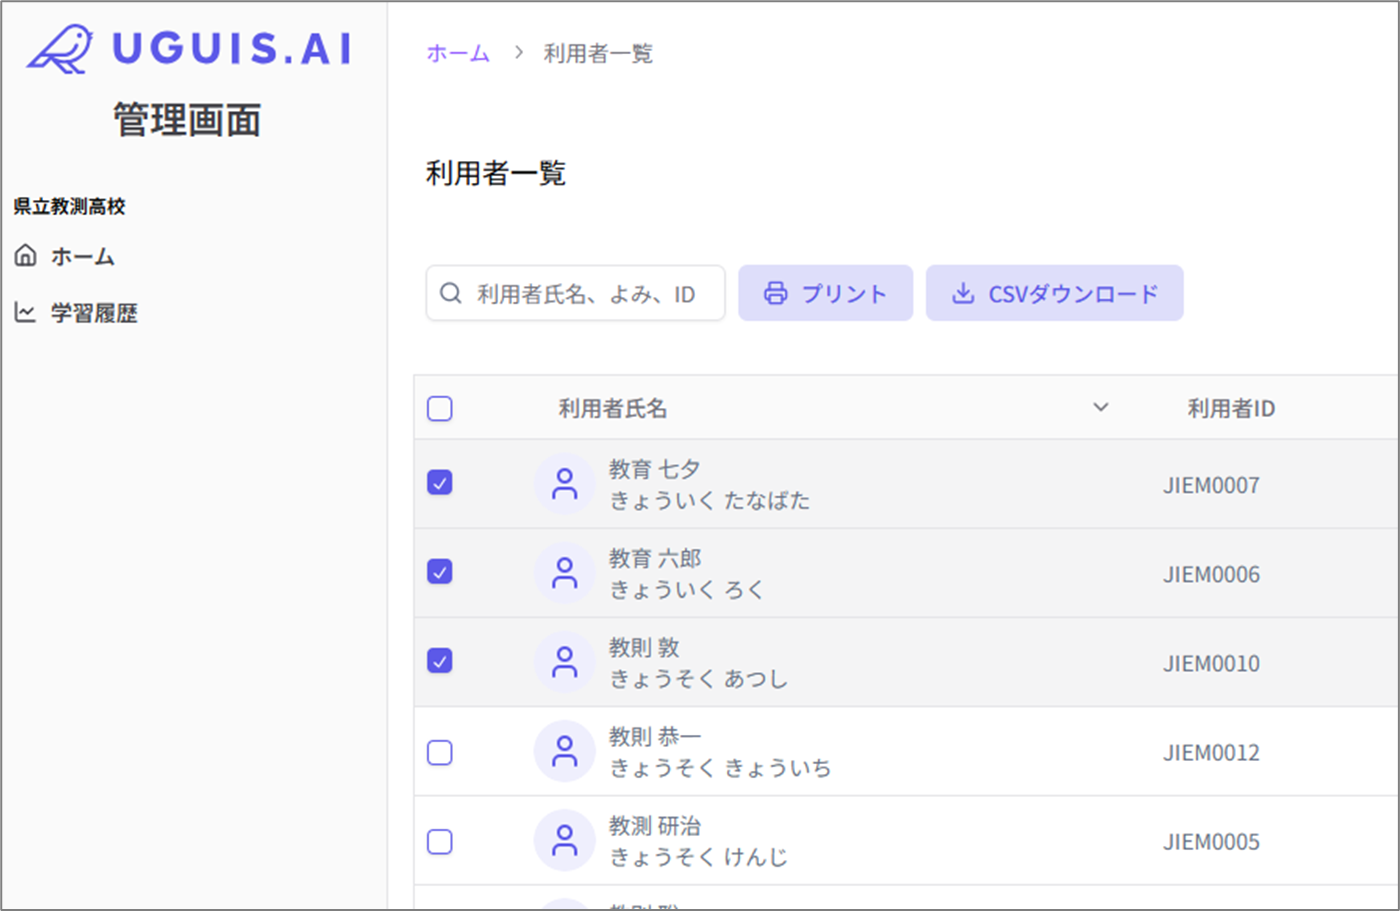Click user avatar icon for 教則 恭一
The width and height of the screenshot is (1400, 911).
564,751
